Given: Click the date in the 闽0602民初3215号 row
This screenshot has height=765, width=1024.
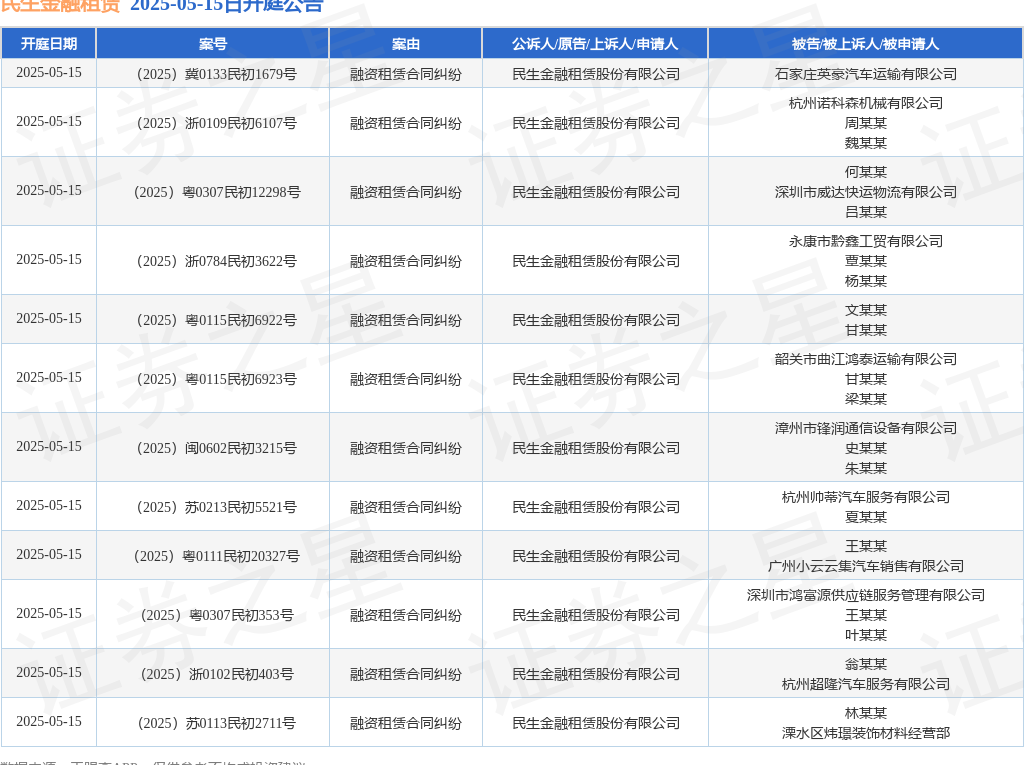Looking at the screenshot, I should click(x=49, y=447).
